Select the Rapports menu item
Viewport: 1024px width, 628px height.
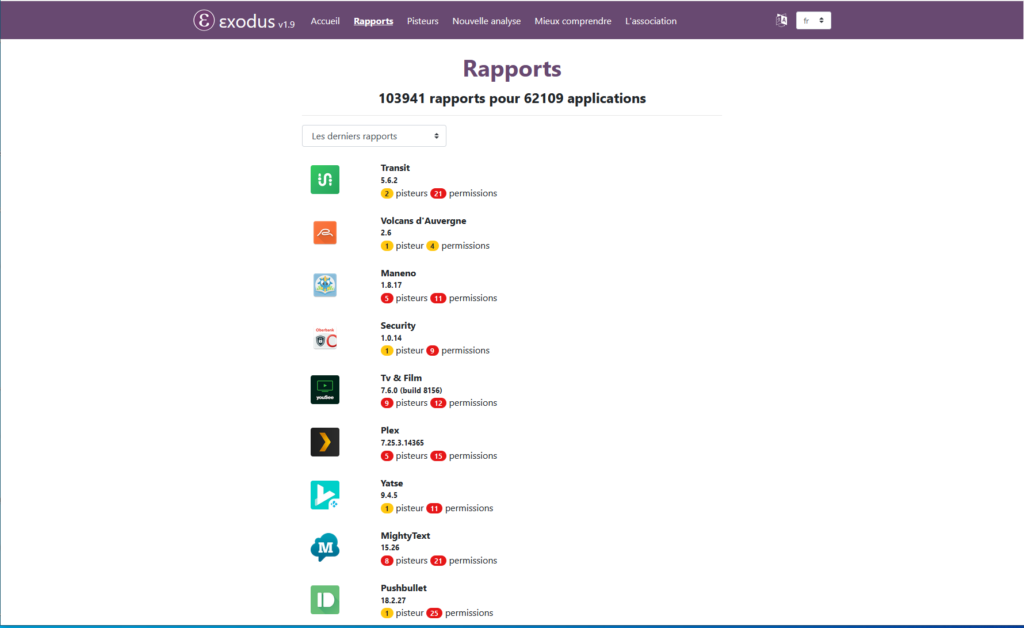(374, 21)
